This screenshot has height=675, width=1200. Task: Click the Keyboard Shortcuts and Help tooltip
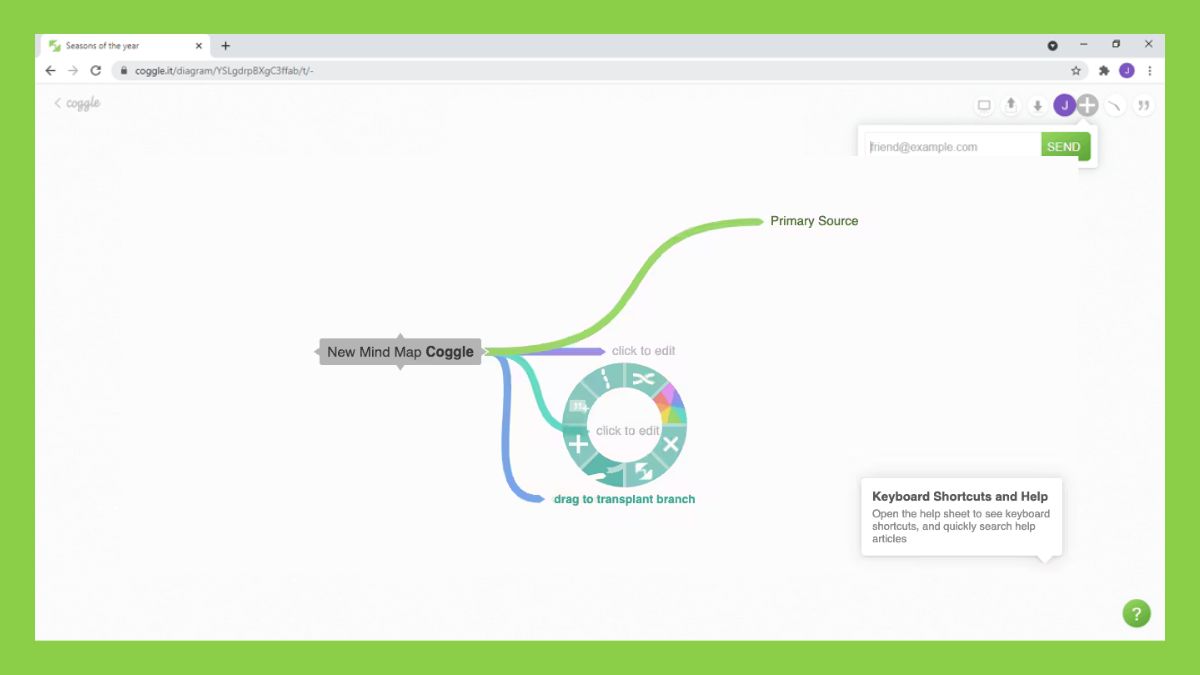(x=961, y=516)
